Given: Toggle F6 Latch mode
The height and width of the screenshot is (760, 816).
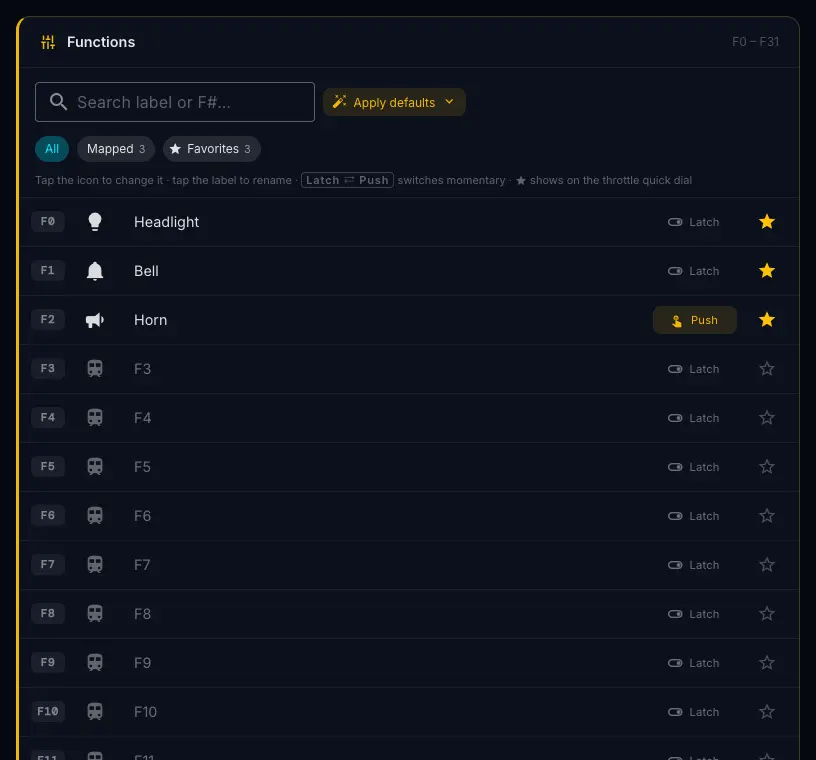Looking at the screenshot, I should pos(694,515).
